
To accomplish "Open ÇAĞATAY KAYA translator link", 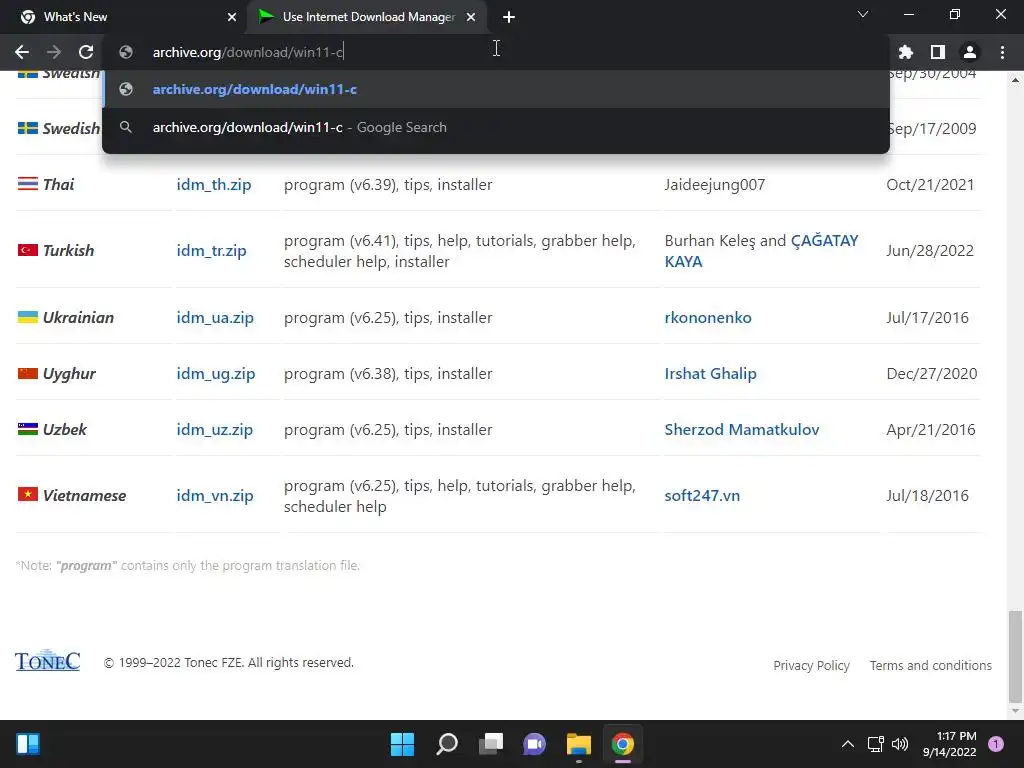I will [761, 251].
